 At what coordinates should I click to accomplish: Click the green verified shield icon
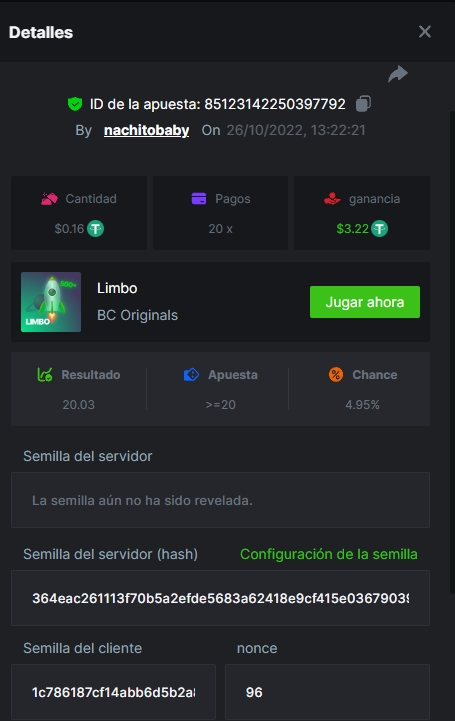pyautogui.click(x=75, y=104)
